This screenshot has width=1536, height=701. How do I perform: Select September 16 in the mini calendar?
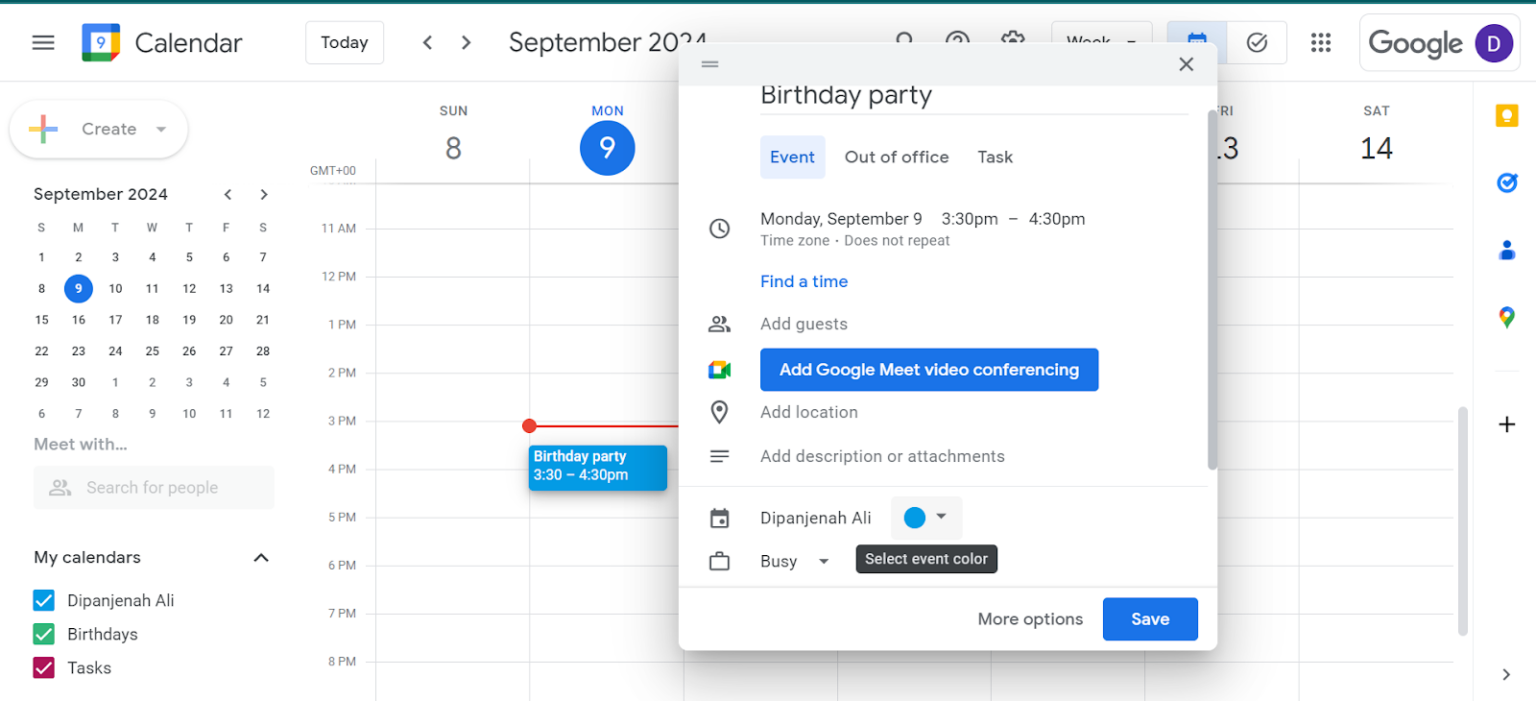[78, 320]
